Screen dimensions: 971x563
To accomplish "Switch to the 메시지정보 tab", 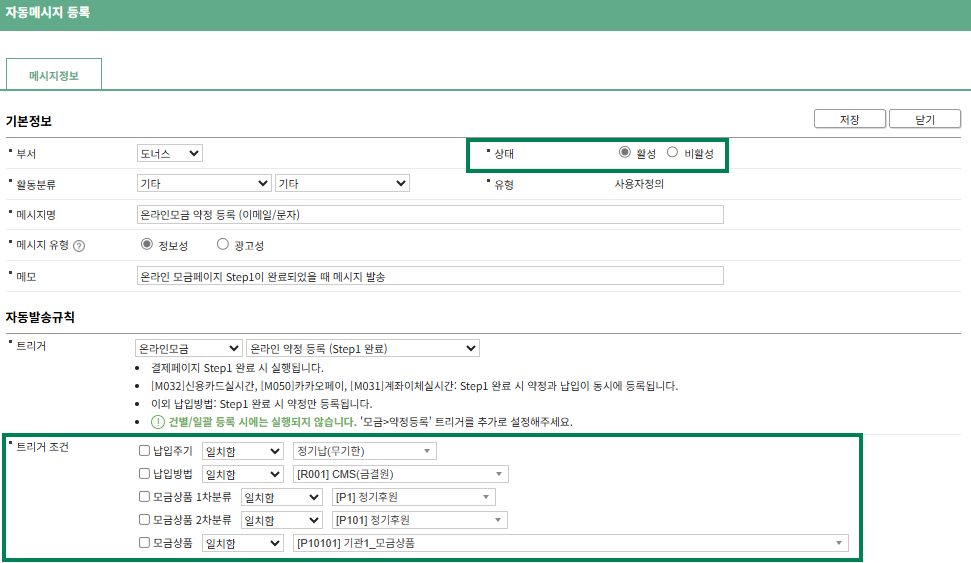I will (x=54, y=76).
